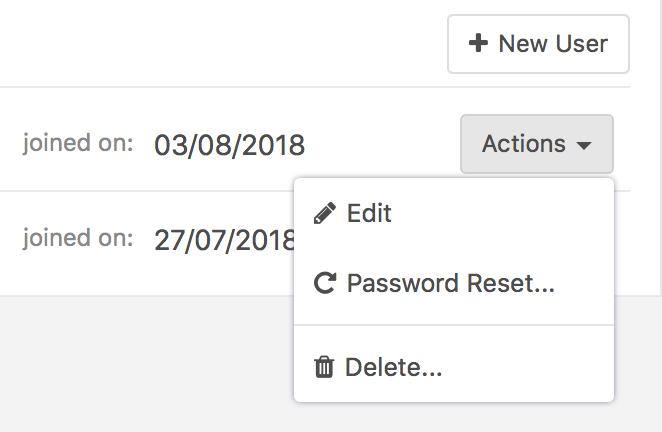
Task: Click the circular arrow Password Reset icon
Action: tap(325, 283)
